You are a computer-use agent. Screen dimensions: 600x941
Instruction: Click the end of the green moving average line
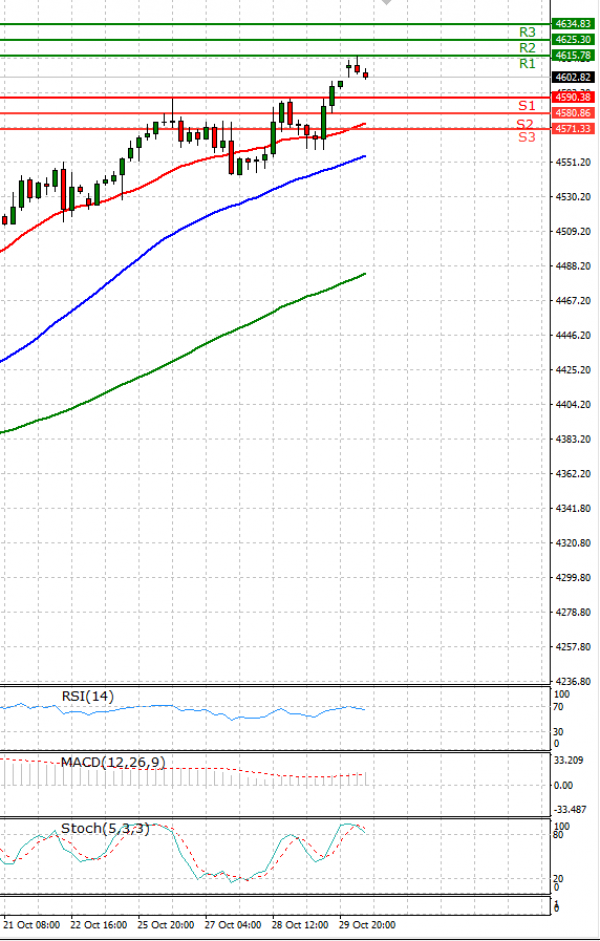[364, 274]
